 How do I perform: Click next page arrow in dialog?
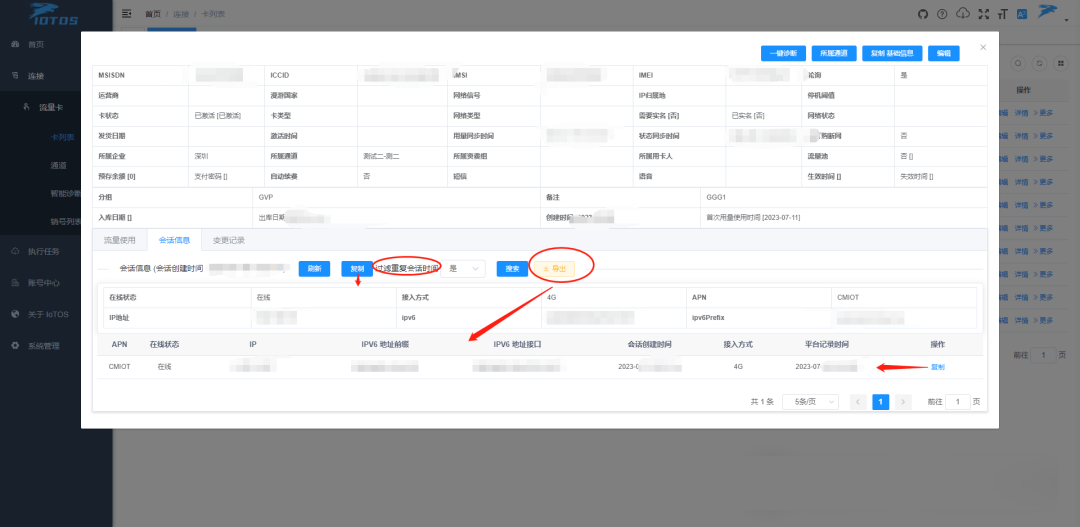(x=903, y=402)
